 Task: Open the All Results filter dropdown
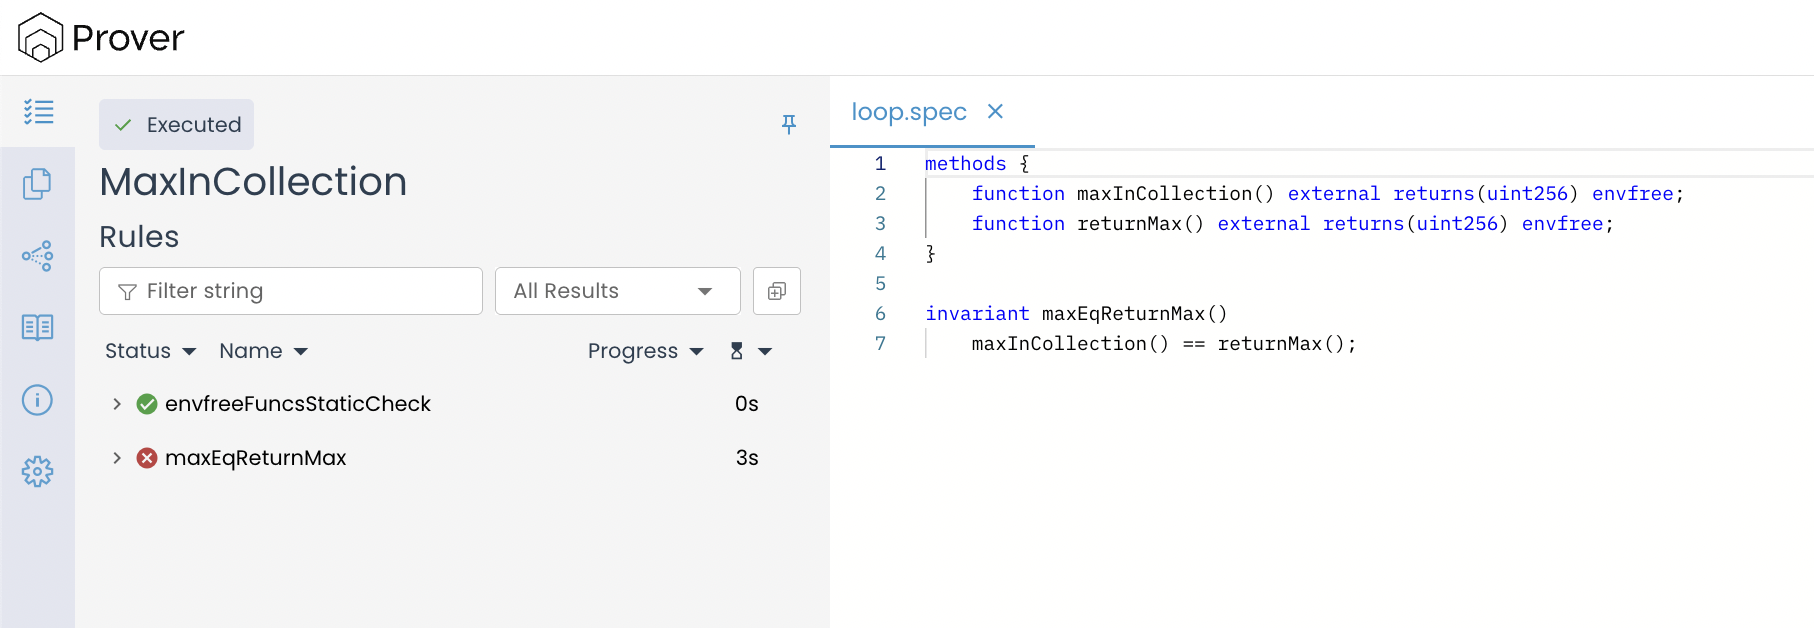tap(617, 291)
